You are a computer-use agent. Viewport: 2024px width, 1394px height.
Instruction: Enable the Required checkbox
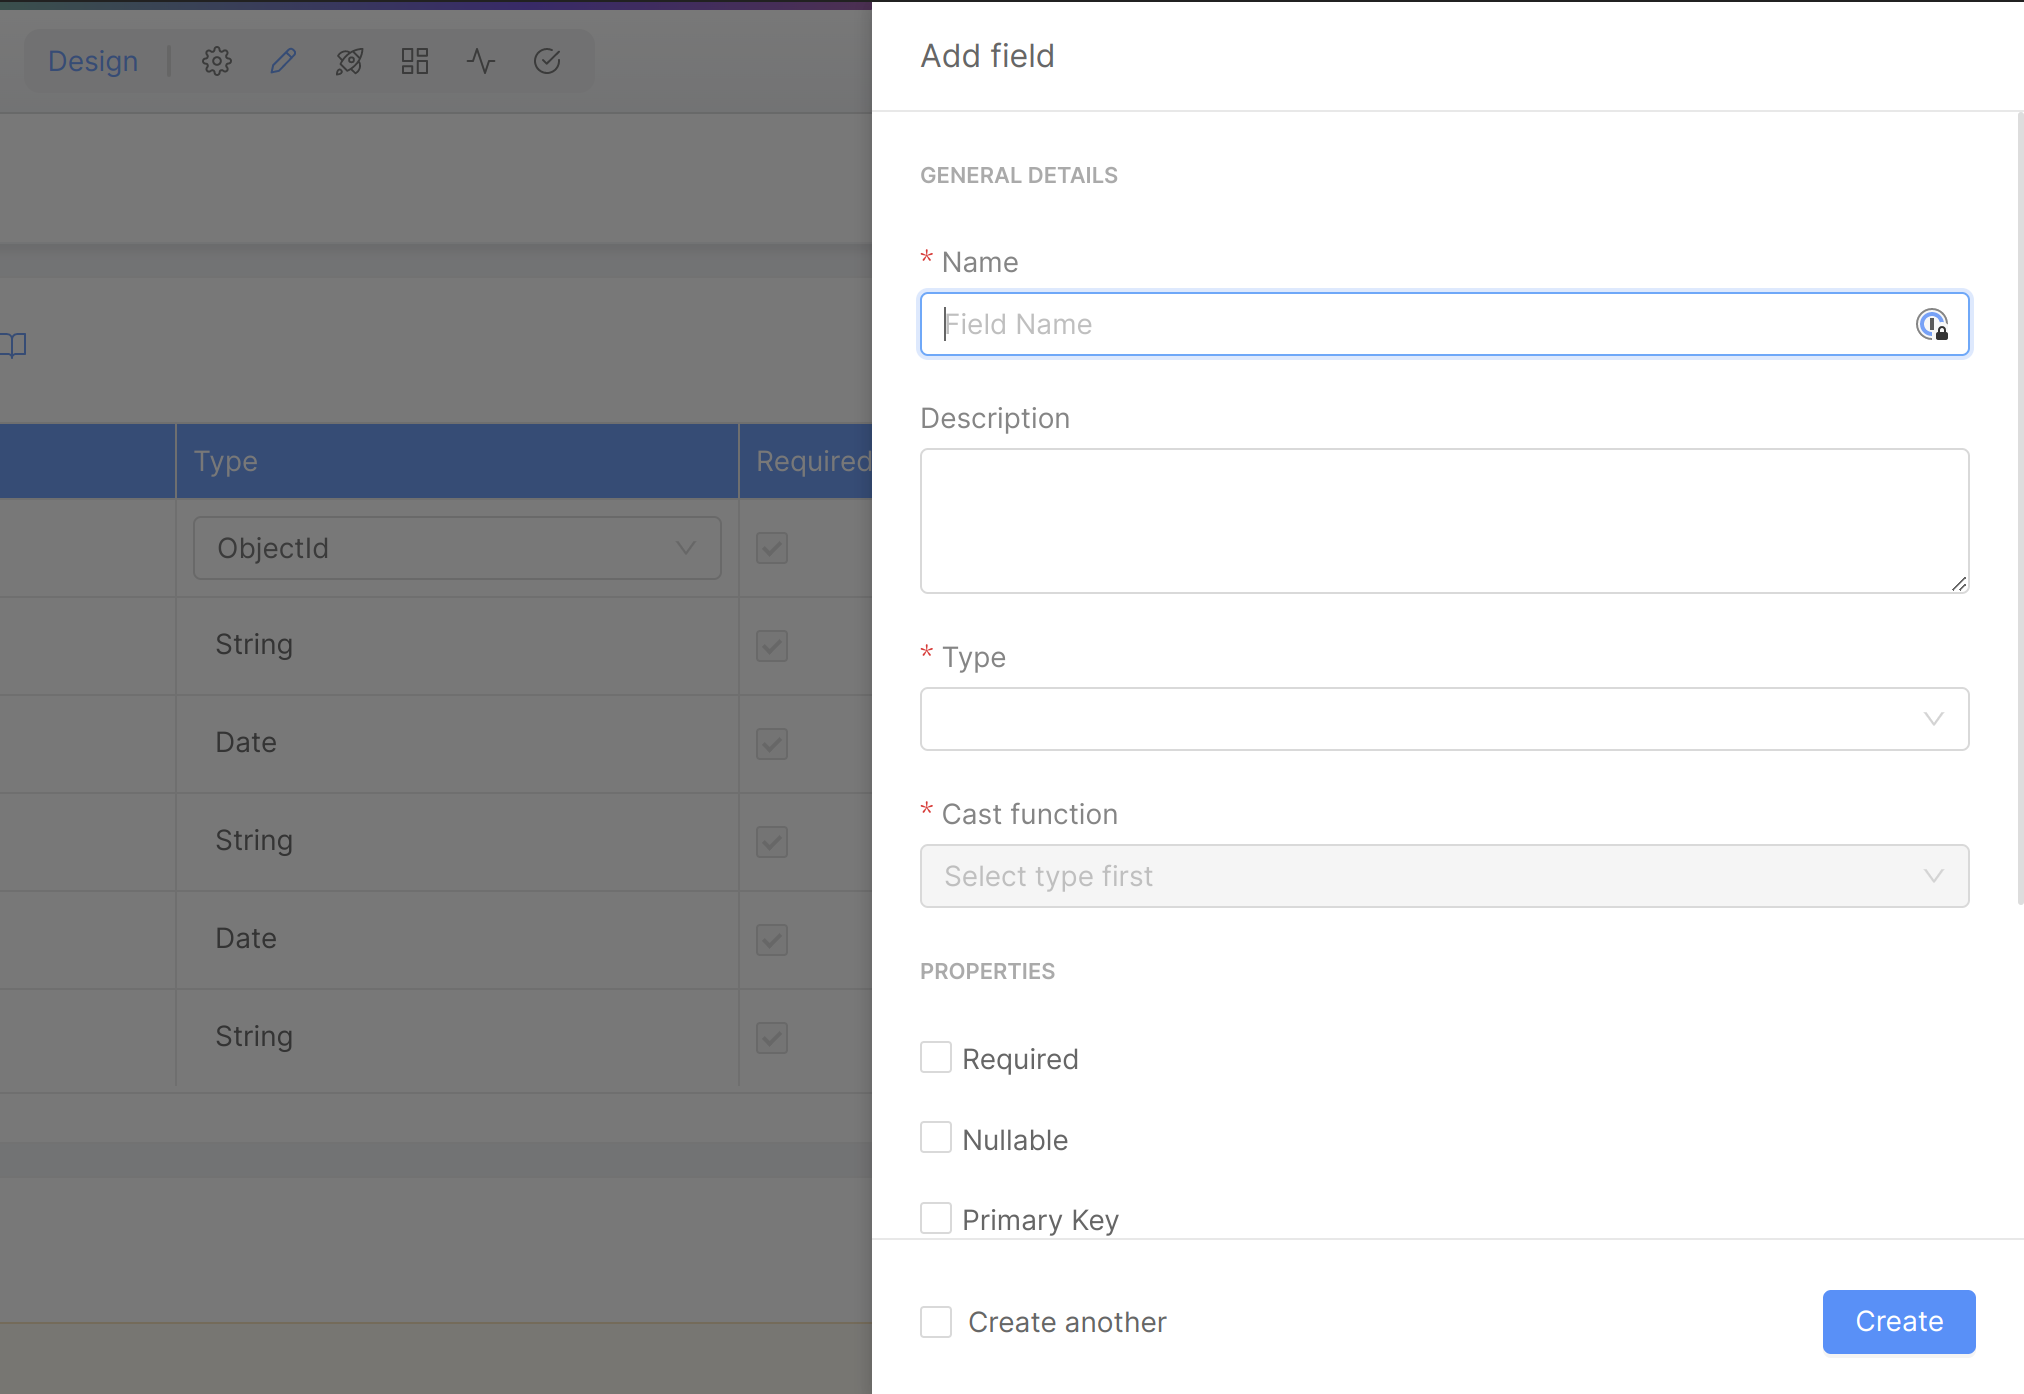(x=936, y=1058)
